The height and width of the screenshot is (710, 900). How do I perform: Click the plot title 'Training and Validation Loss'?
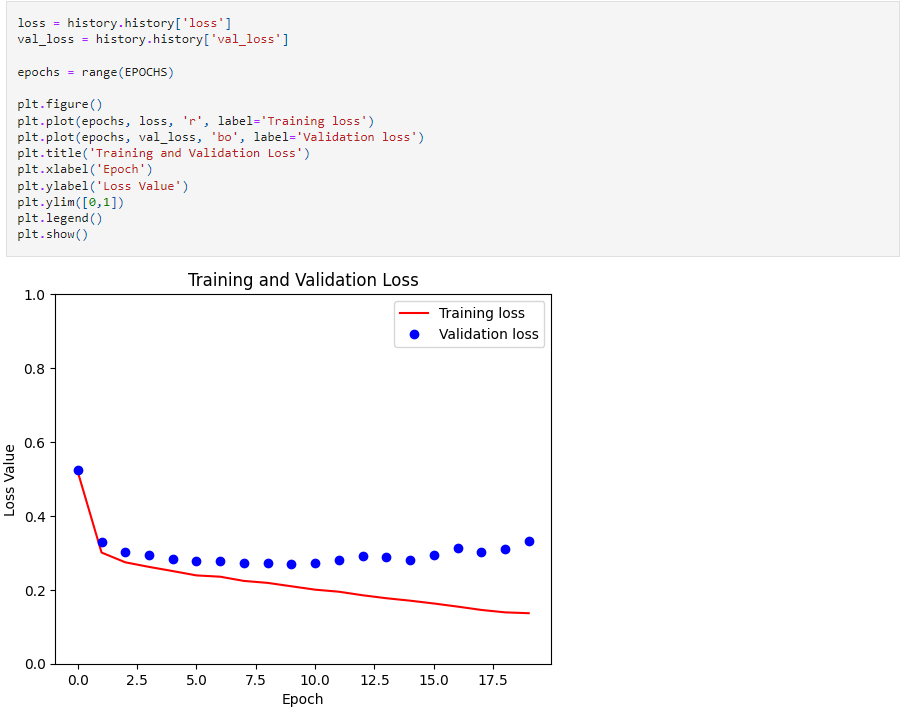pos(303,280)
